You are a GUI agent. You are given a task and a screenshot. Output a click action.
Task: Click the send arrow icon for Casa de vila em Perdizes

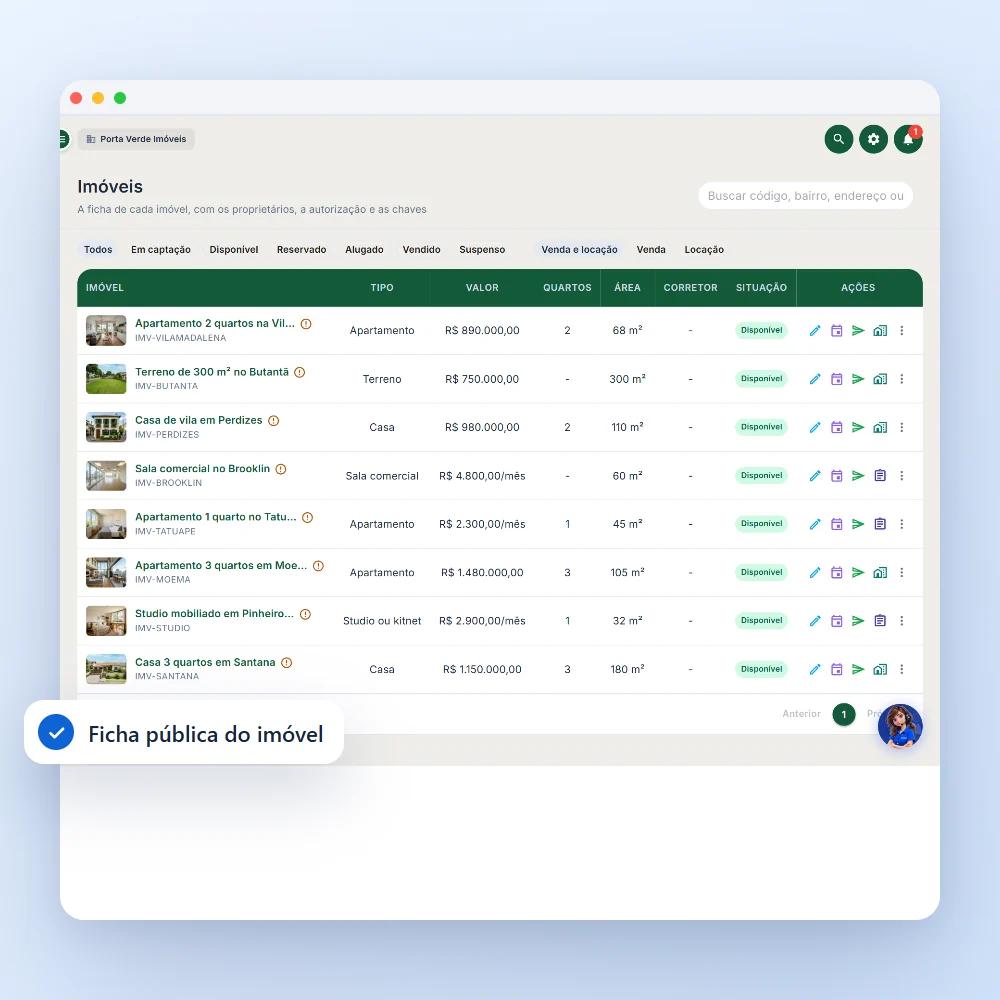858,427
